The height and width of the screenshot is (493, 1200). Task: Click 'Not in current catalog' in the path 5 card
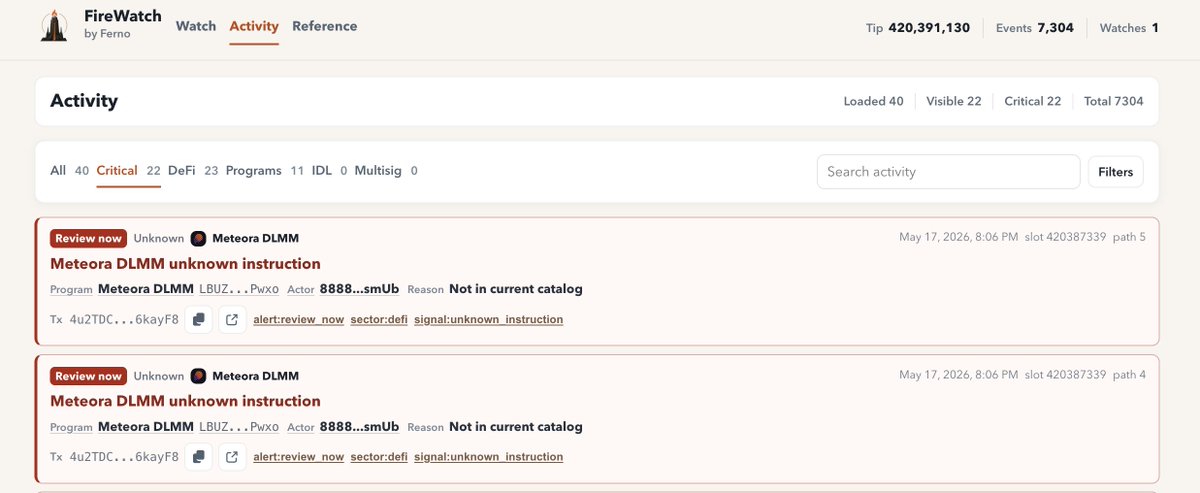point(516,289)
